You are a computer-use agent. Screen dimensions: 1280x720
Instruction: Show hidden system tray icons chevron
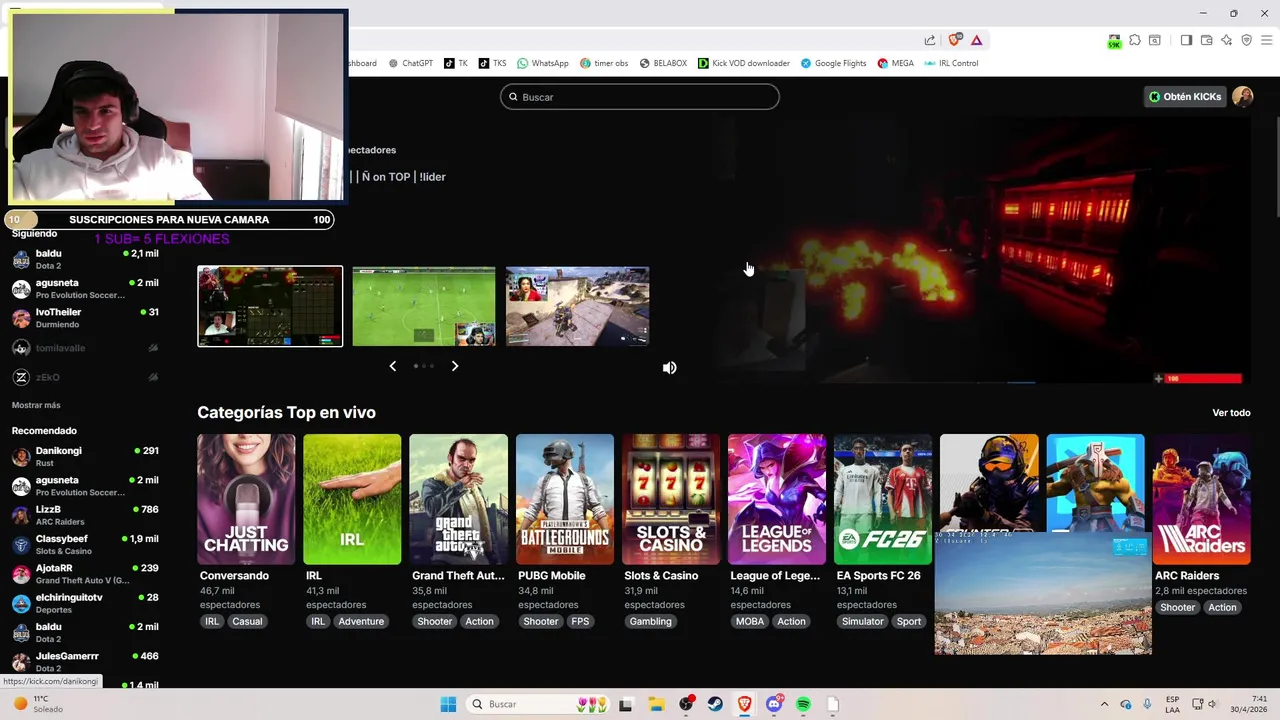pos(1104,704)
